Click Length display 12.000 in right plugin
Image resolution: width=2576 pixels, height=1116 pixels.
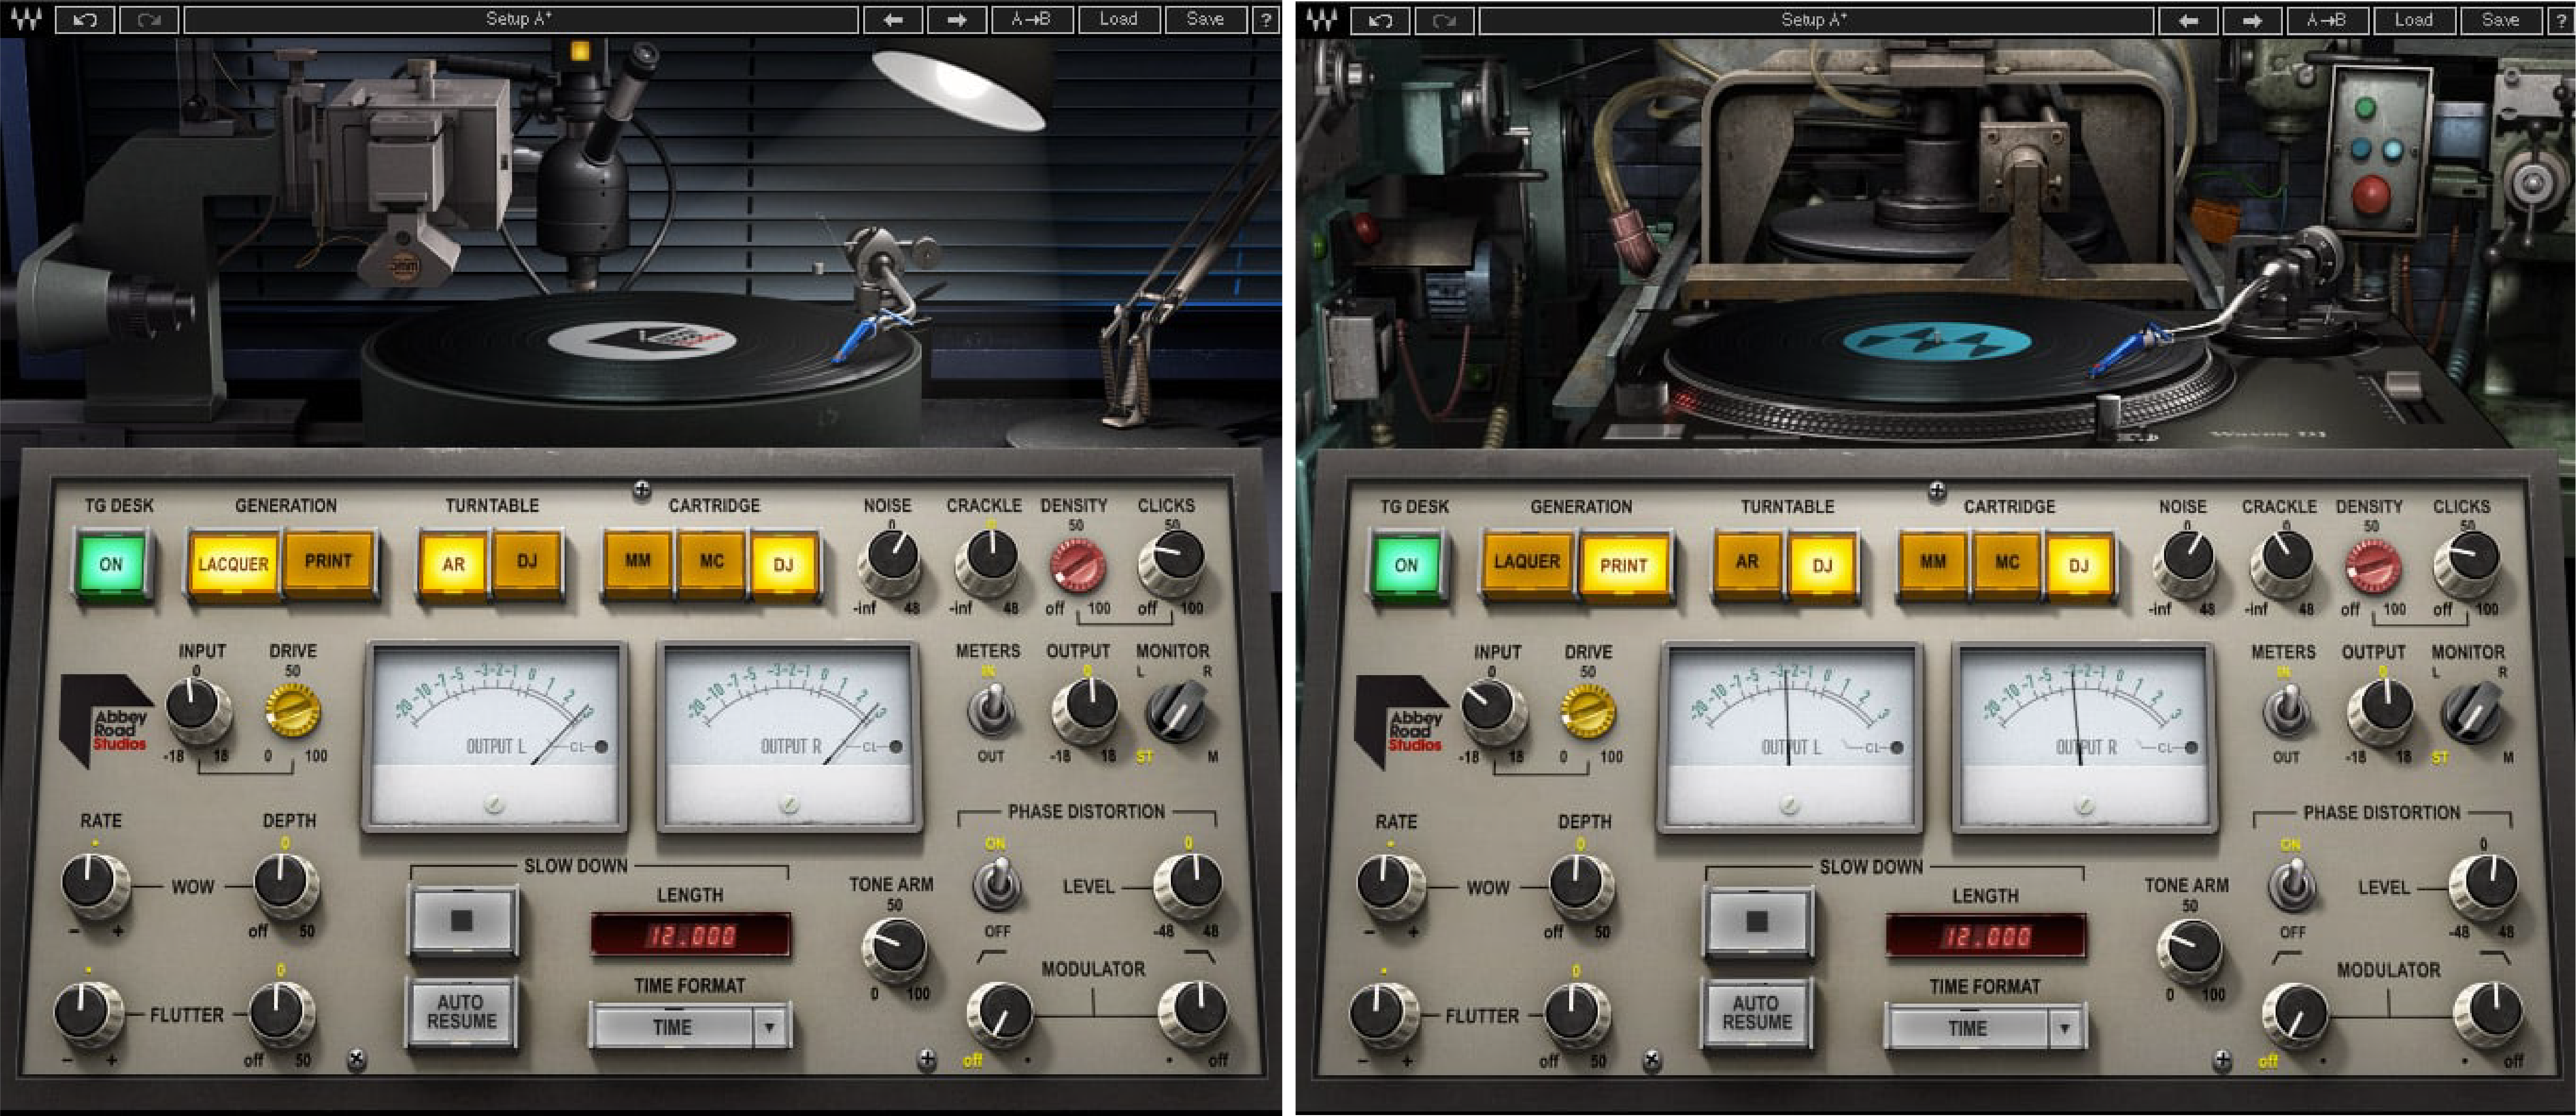pyautogui.click(x=1985, y=937)
